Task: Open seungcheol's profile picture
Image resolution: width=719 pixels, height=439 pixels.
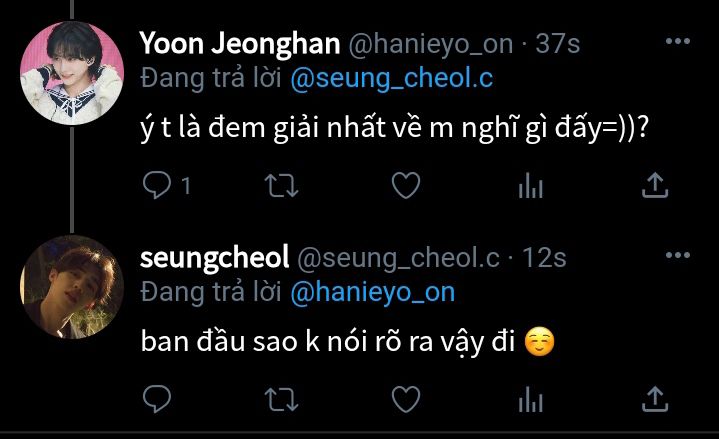Action: click(x=72, y=287)
